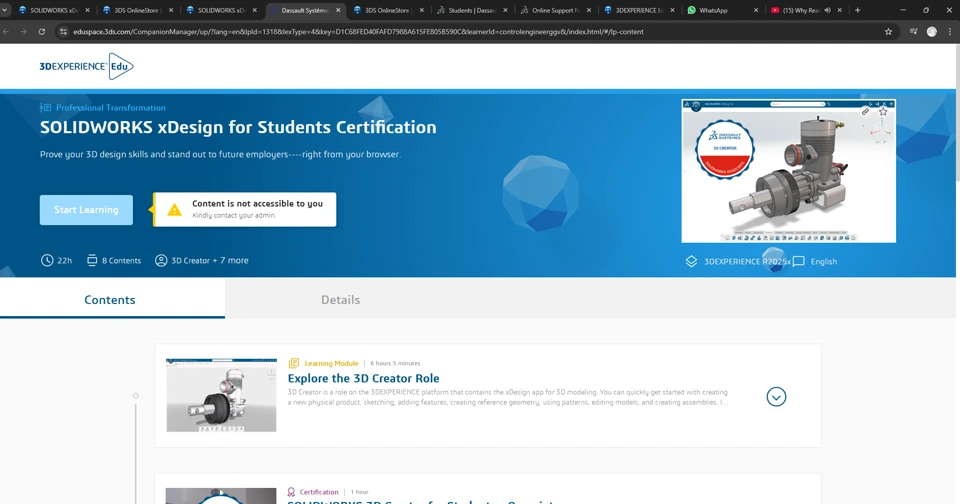Reload the page
The width and height of the screenshot is (960, 504).
(42, 32)
